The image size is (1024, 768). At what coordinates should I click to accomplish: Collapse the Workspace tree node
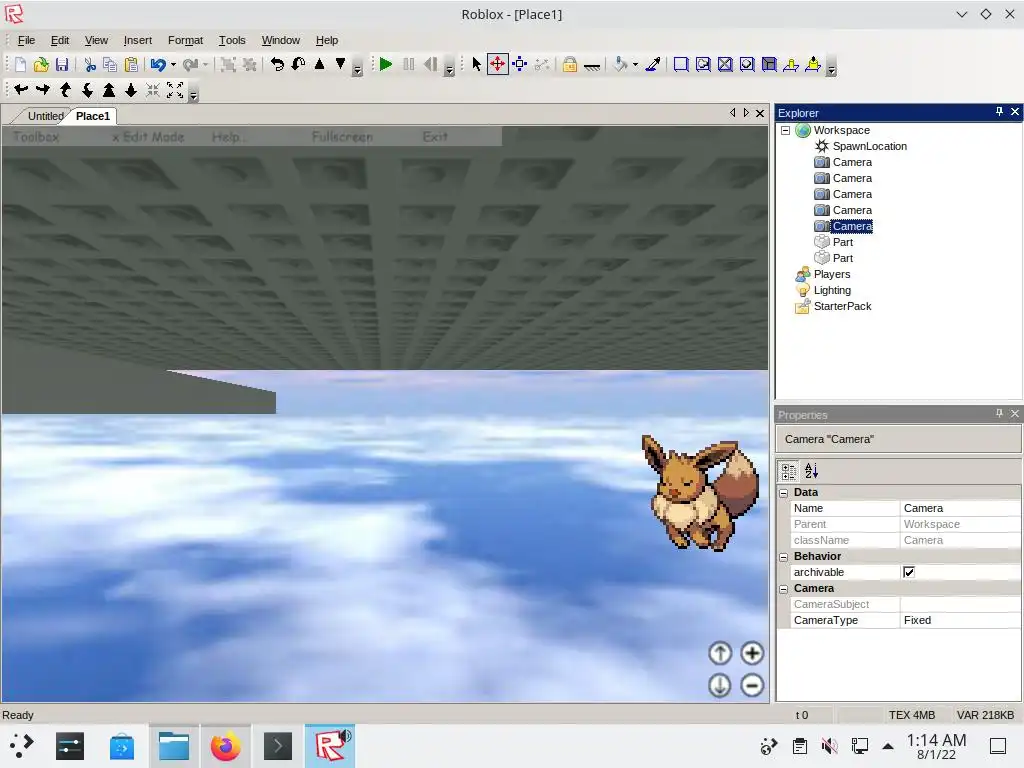[786, 131]
